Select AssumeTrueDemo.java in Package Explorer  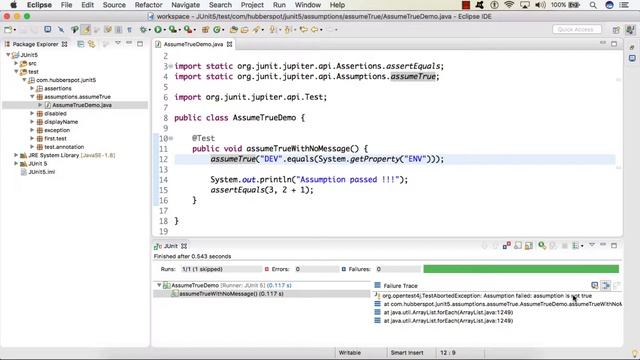click(82, 105)
